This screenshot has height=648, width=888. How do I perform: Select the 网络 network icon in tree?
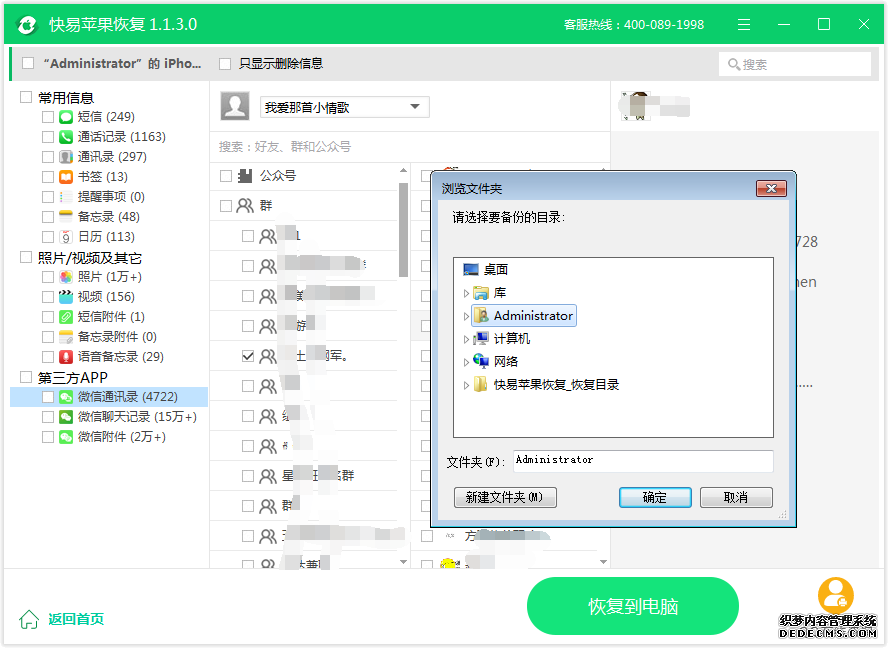[481, 361]
